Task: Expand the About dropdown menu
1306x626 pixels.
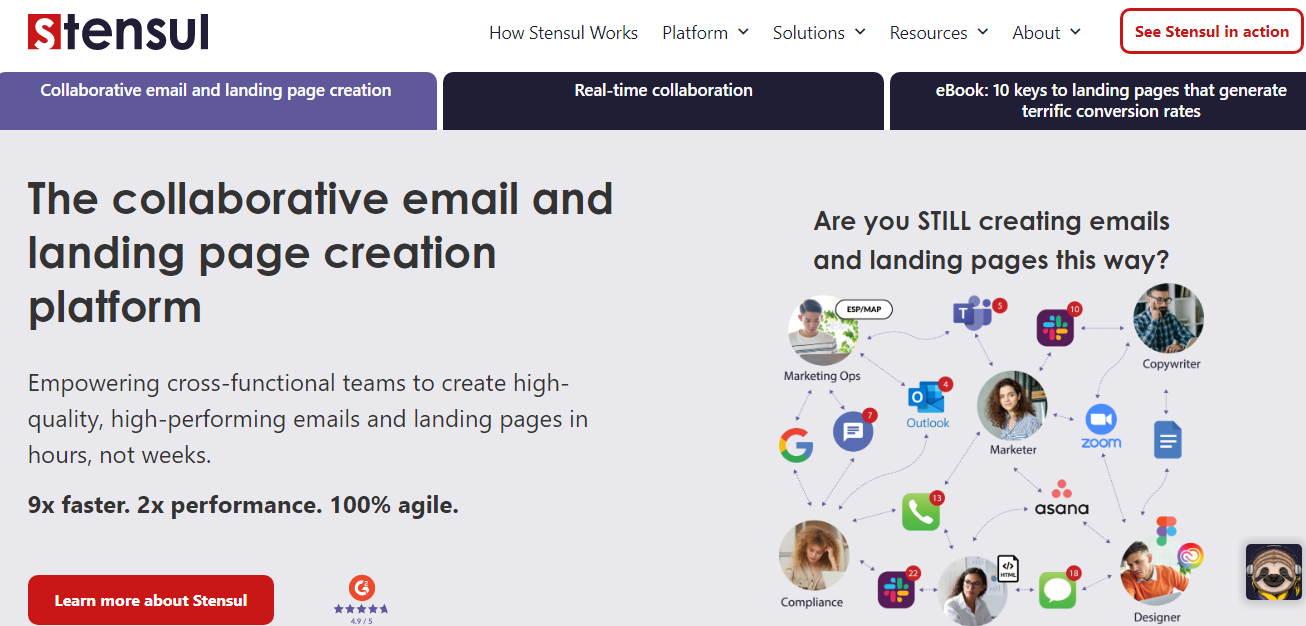Action: click(1046, 33)
